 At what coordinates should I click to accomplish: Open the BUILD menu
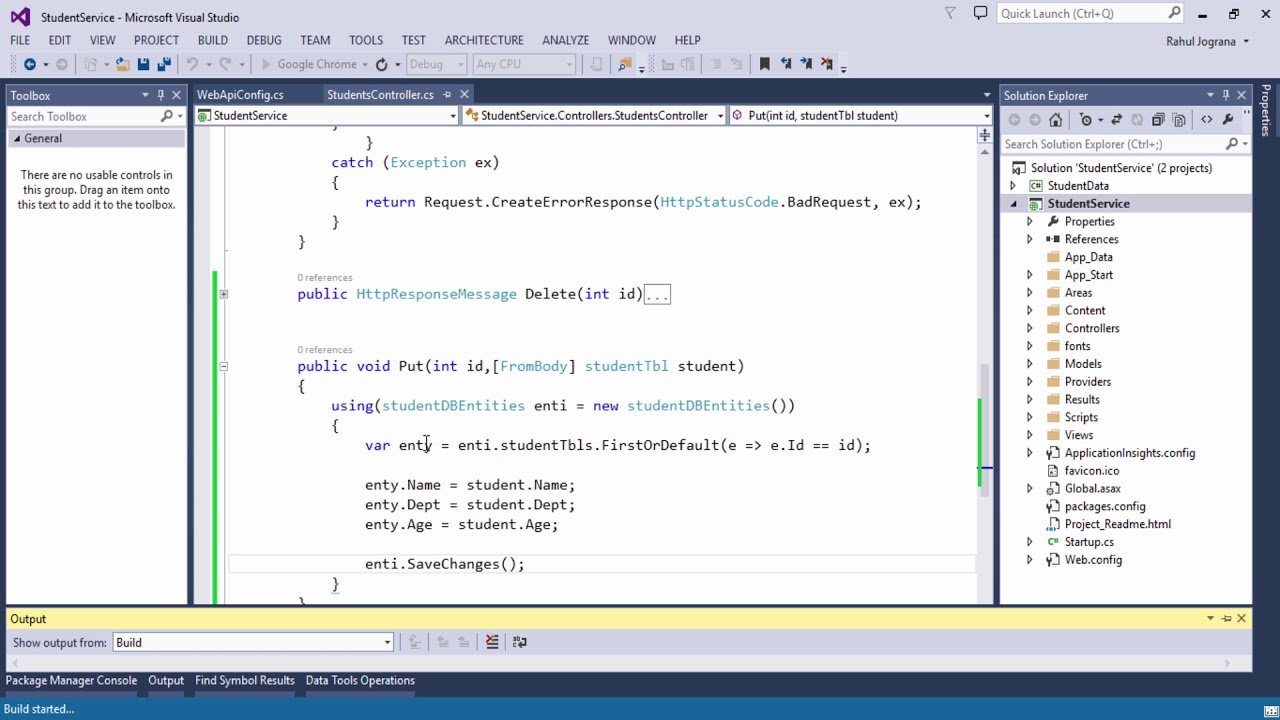212,40
